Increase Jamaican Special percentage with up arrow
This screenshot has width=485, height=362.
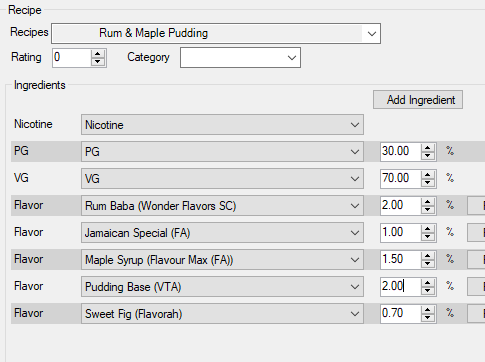coord(428,229)
